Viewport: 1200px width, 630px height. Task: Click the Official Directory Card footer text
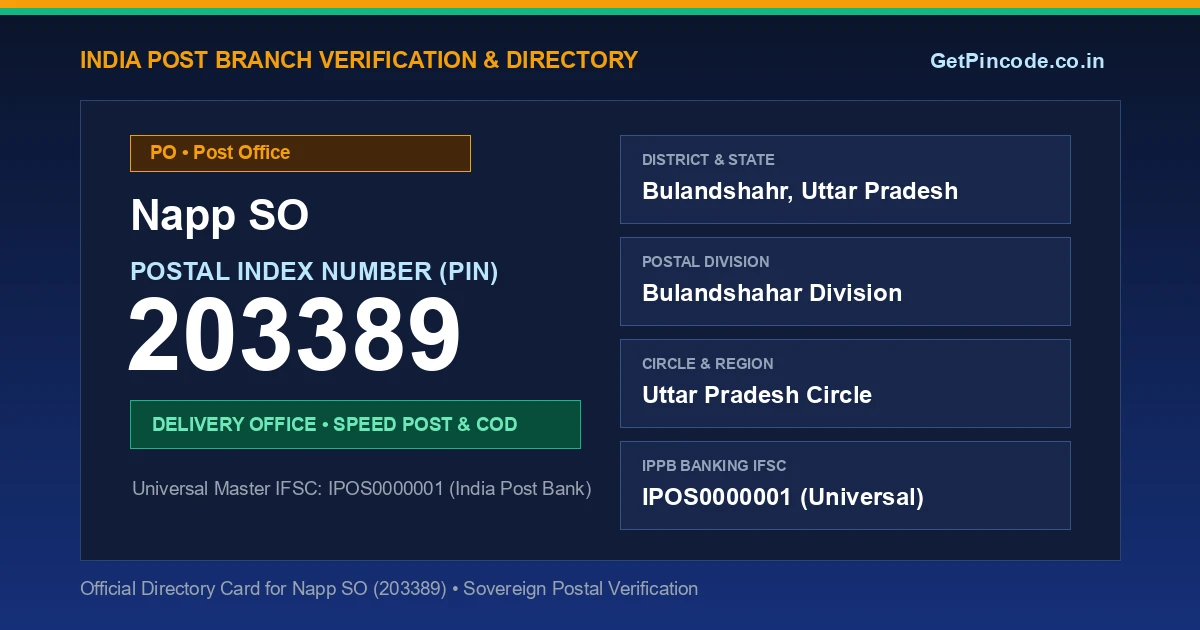tap(389, 589)
